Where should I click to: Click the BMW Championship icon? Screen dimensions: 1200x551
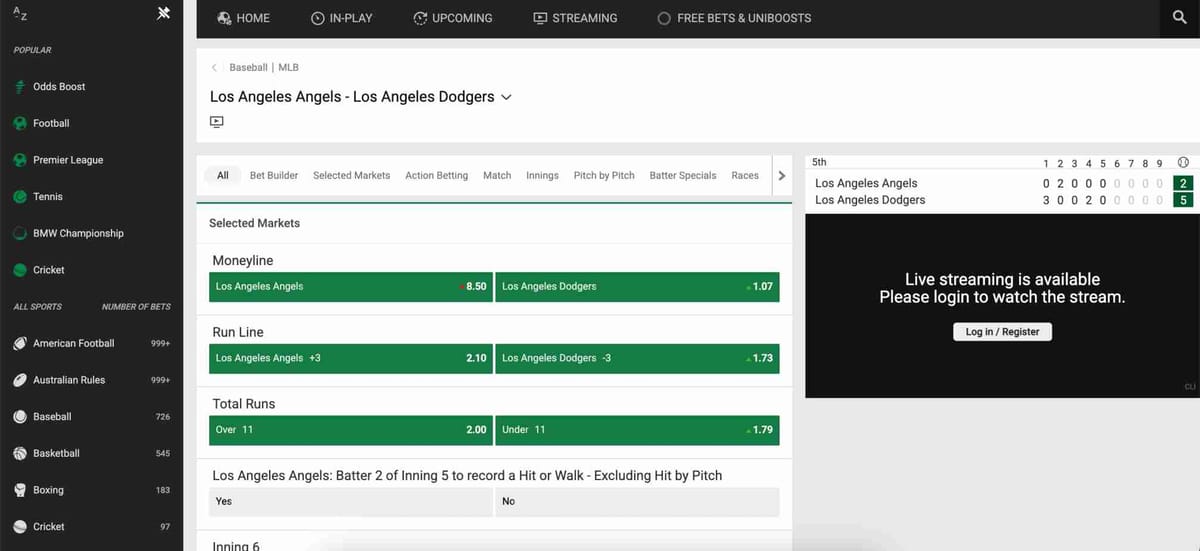(20, 233)
